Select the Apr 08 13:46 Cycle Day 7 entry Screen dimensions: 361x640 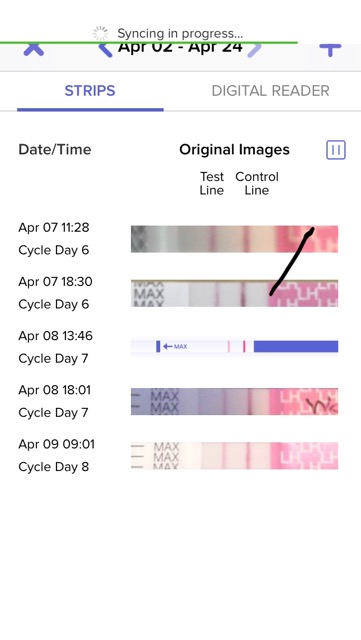click(55, 347)
